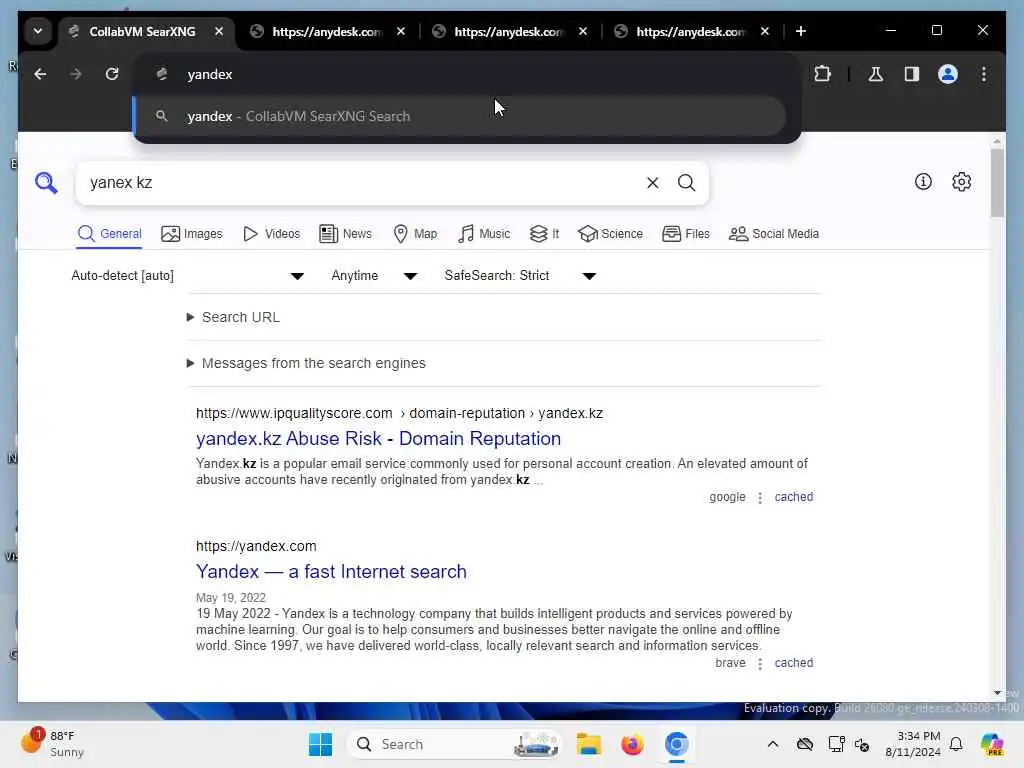The height and width of the screenshot is (768, 1024).
Task: Open the weather widget showing 88°F
Action: point(54,744)
